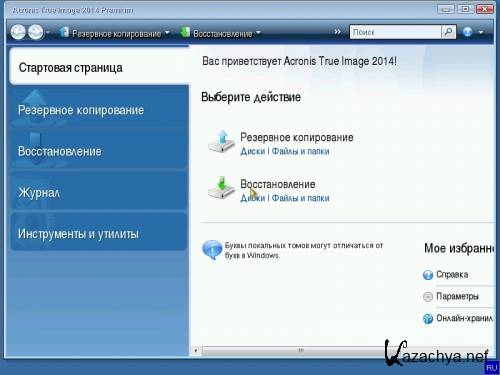Open Параметры link in favorites

pyautogui.click(x=457, y=296)
